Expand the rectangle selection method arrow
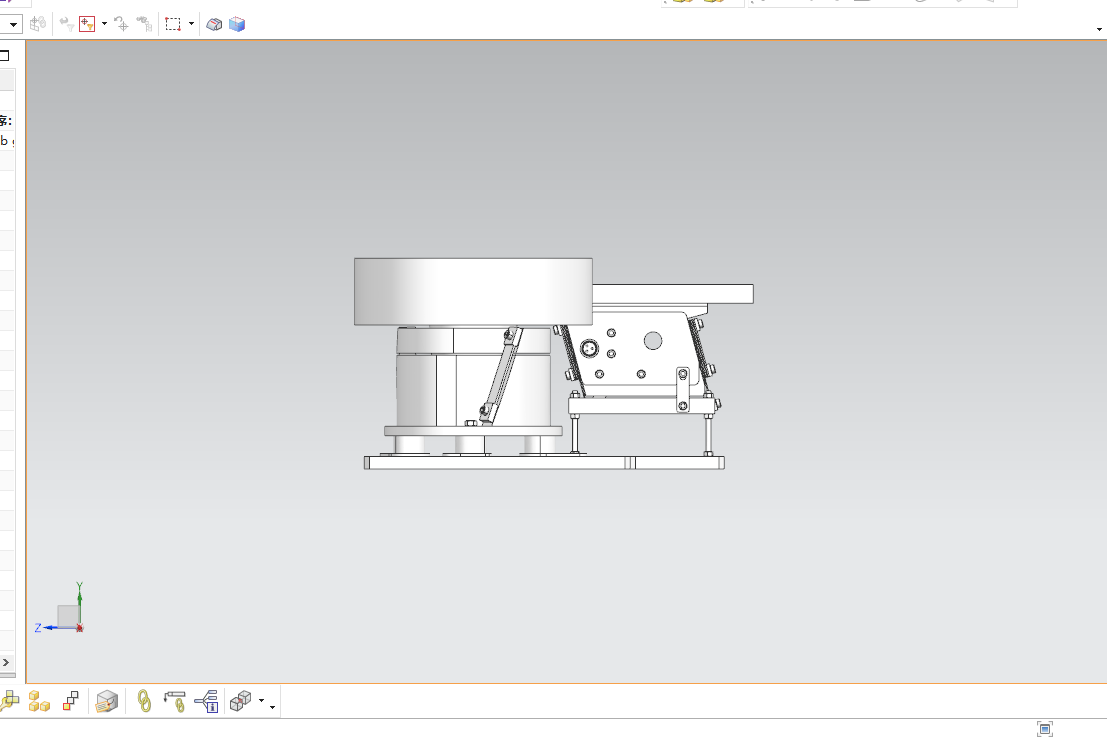 click(x=191, y=24)
